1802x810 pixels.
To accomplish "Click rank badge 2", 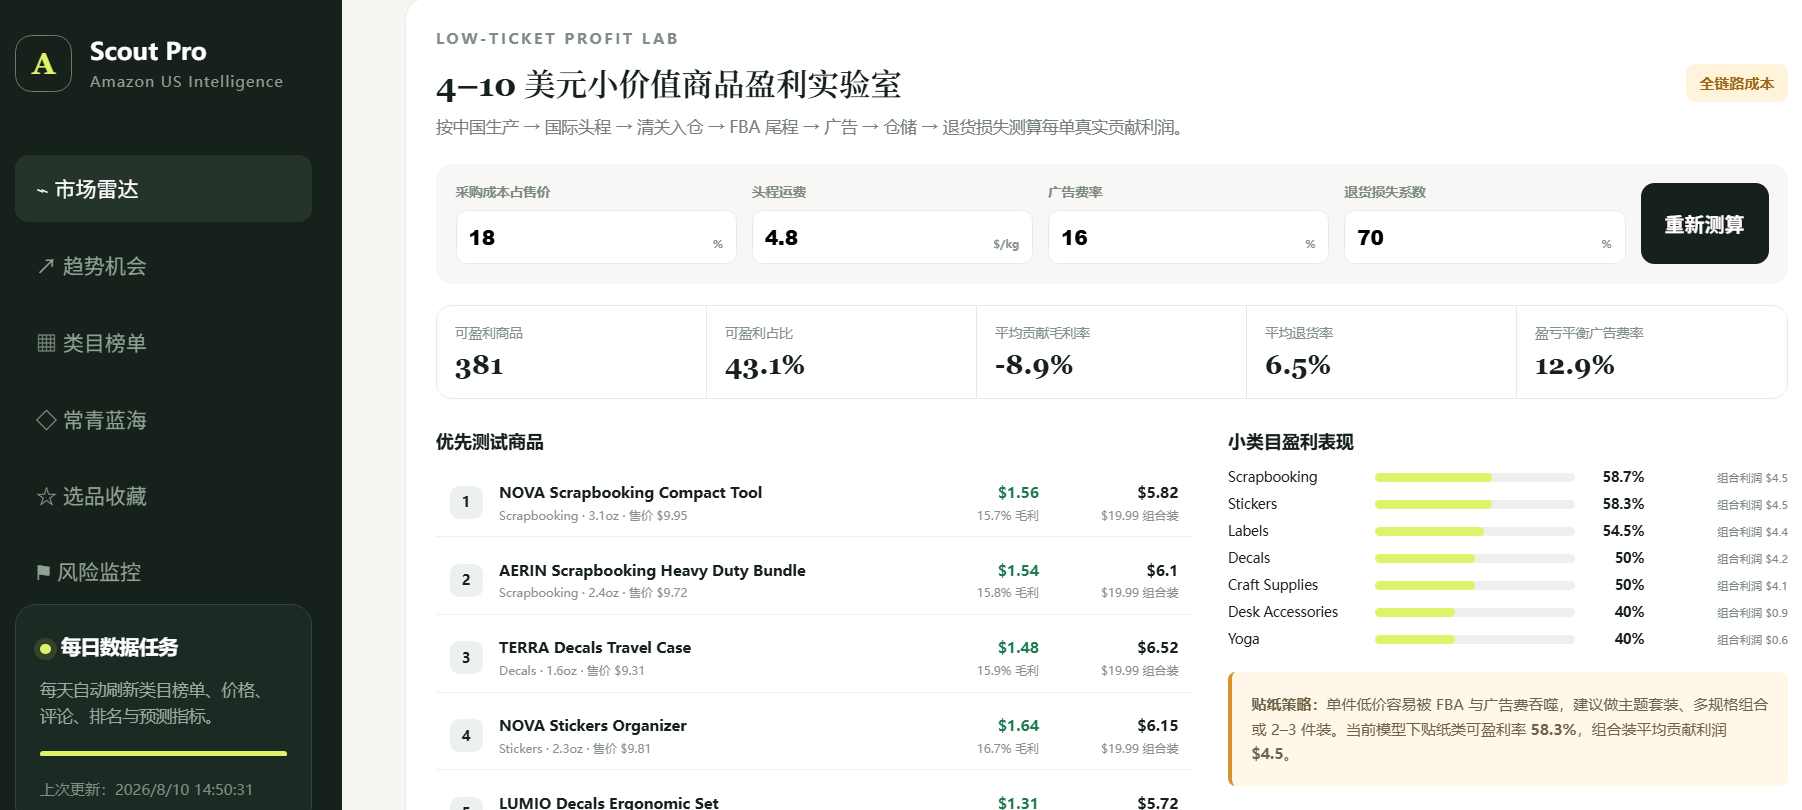I will click(x=466, y=580).
